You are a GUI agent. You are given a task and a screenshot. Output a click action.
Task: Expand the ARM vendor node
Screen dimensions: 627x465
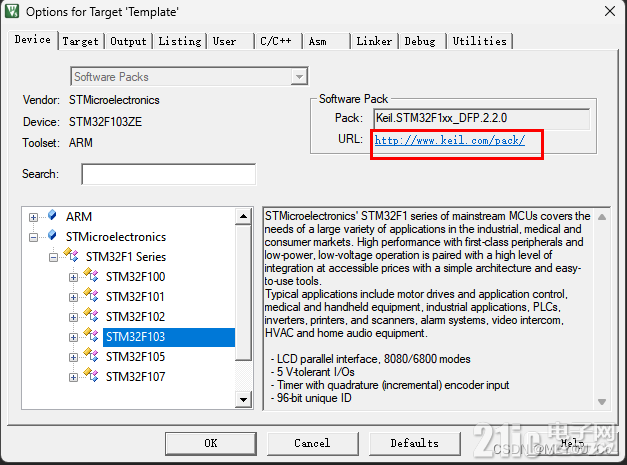(x=34, y=218)
